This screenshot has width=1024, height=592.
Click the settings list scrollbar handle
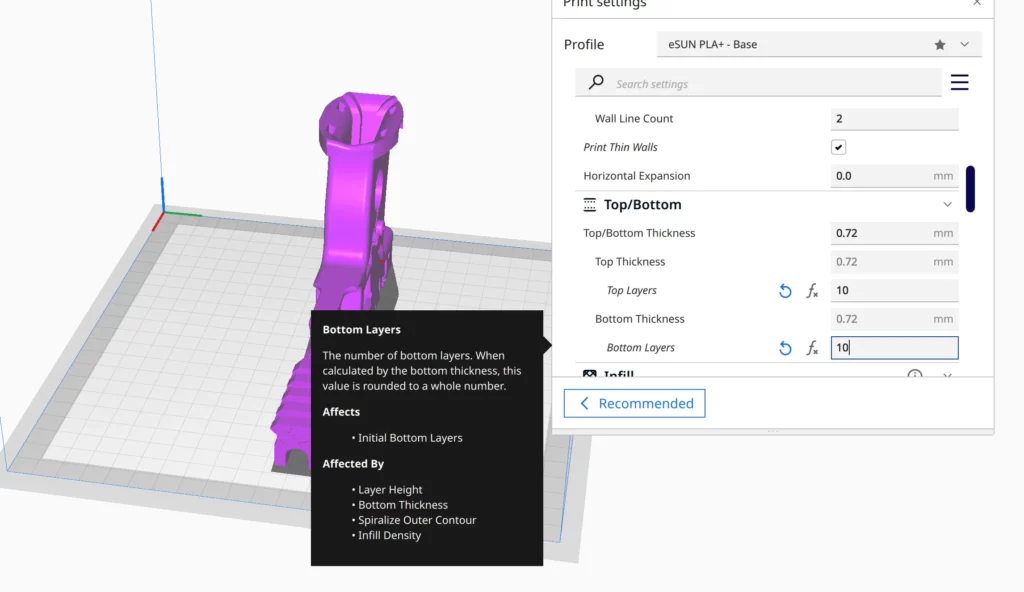pyautogui.click(x=970, y=189)
